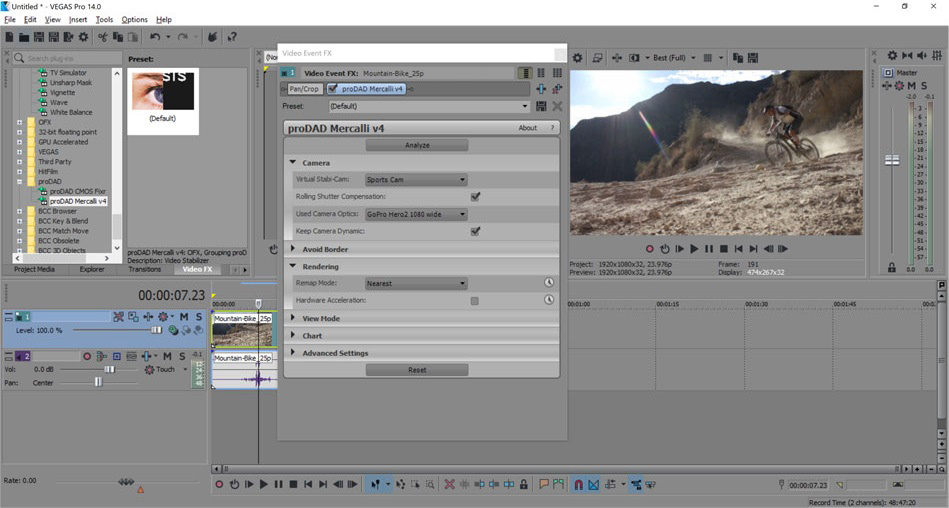Click audio track Vol slider handle
Screen dimensions: 949x508
tap(110, 369)
